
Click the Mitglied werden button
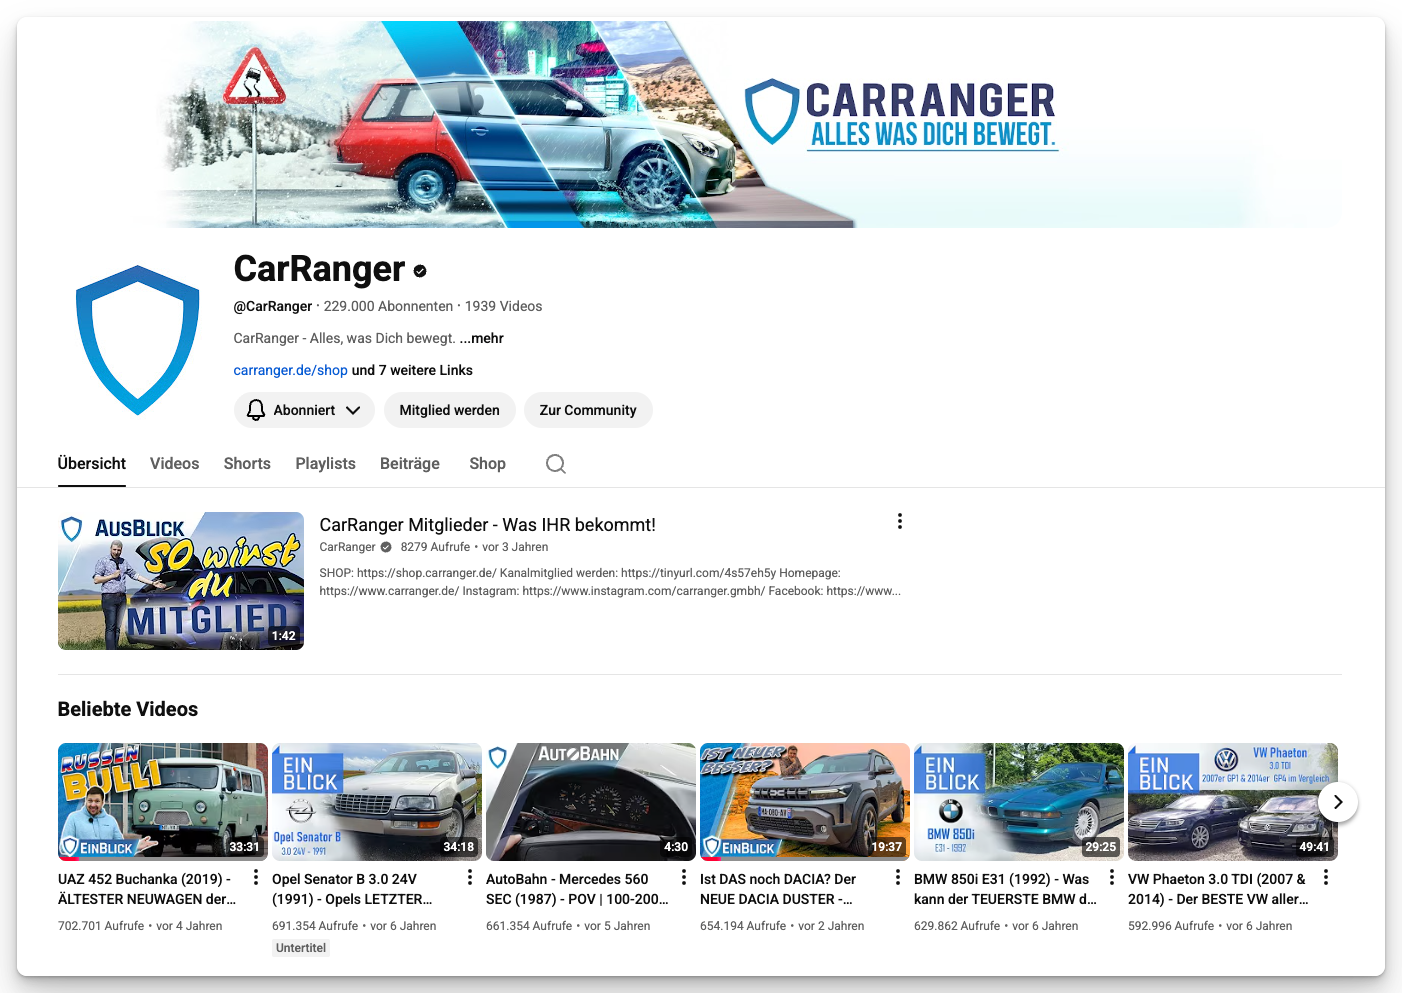pyautogui.click(x=450, y=410)
